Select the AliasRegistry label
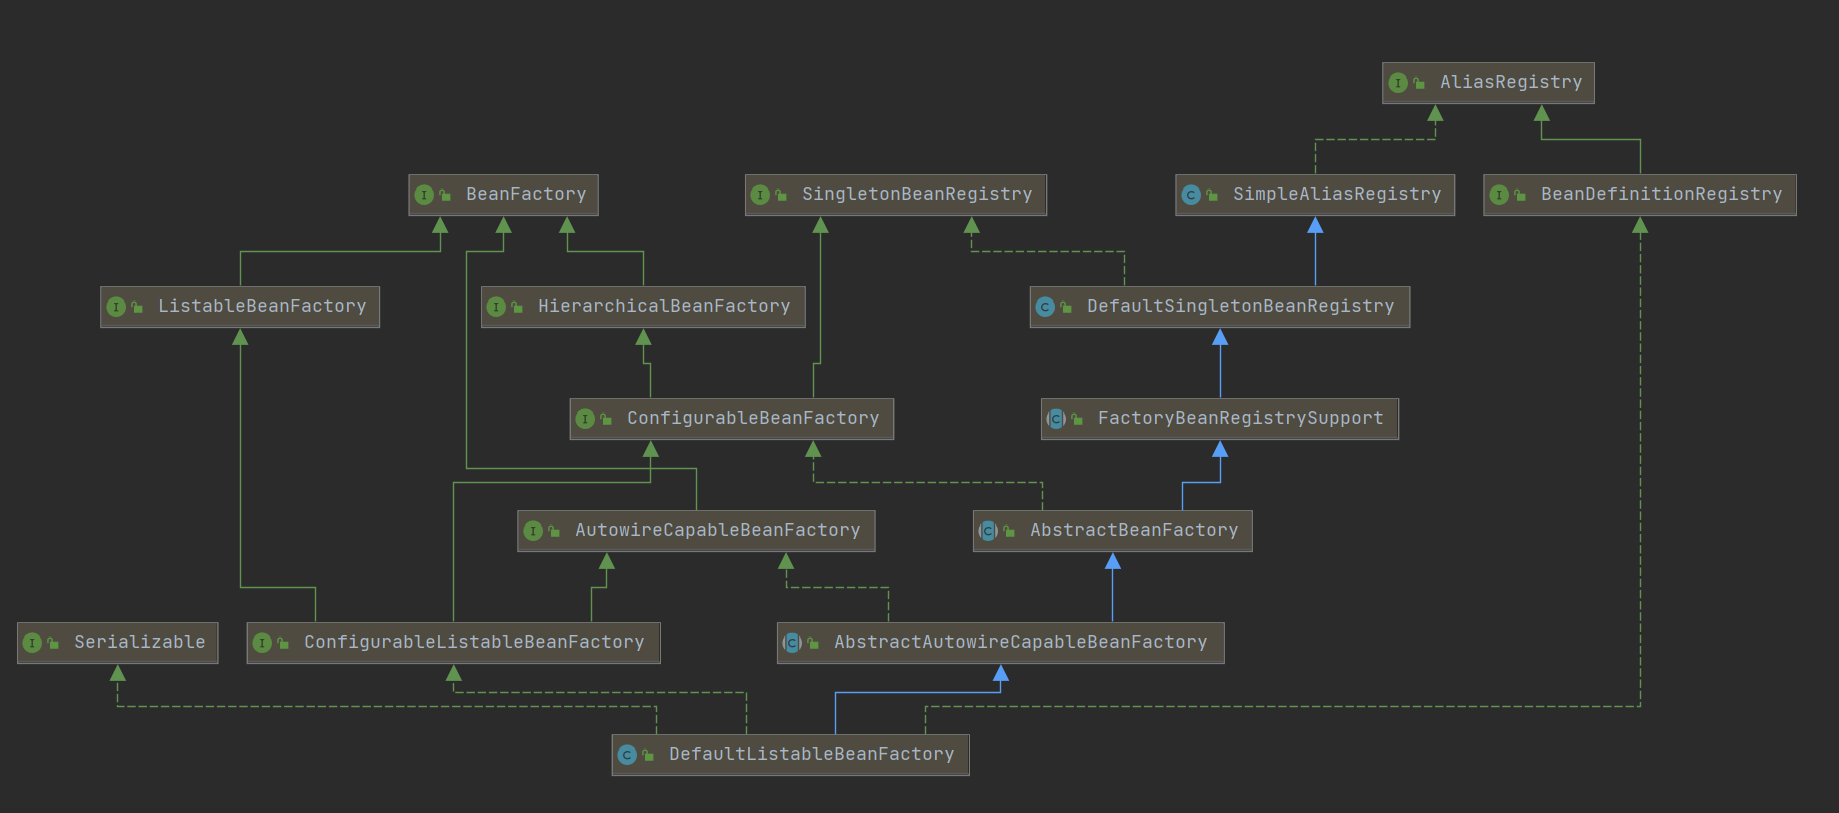The image size is (1839, 813). (1511, 82)
